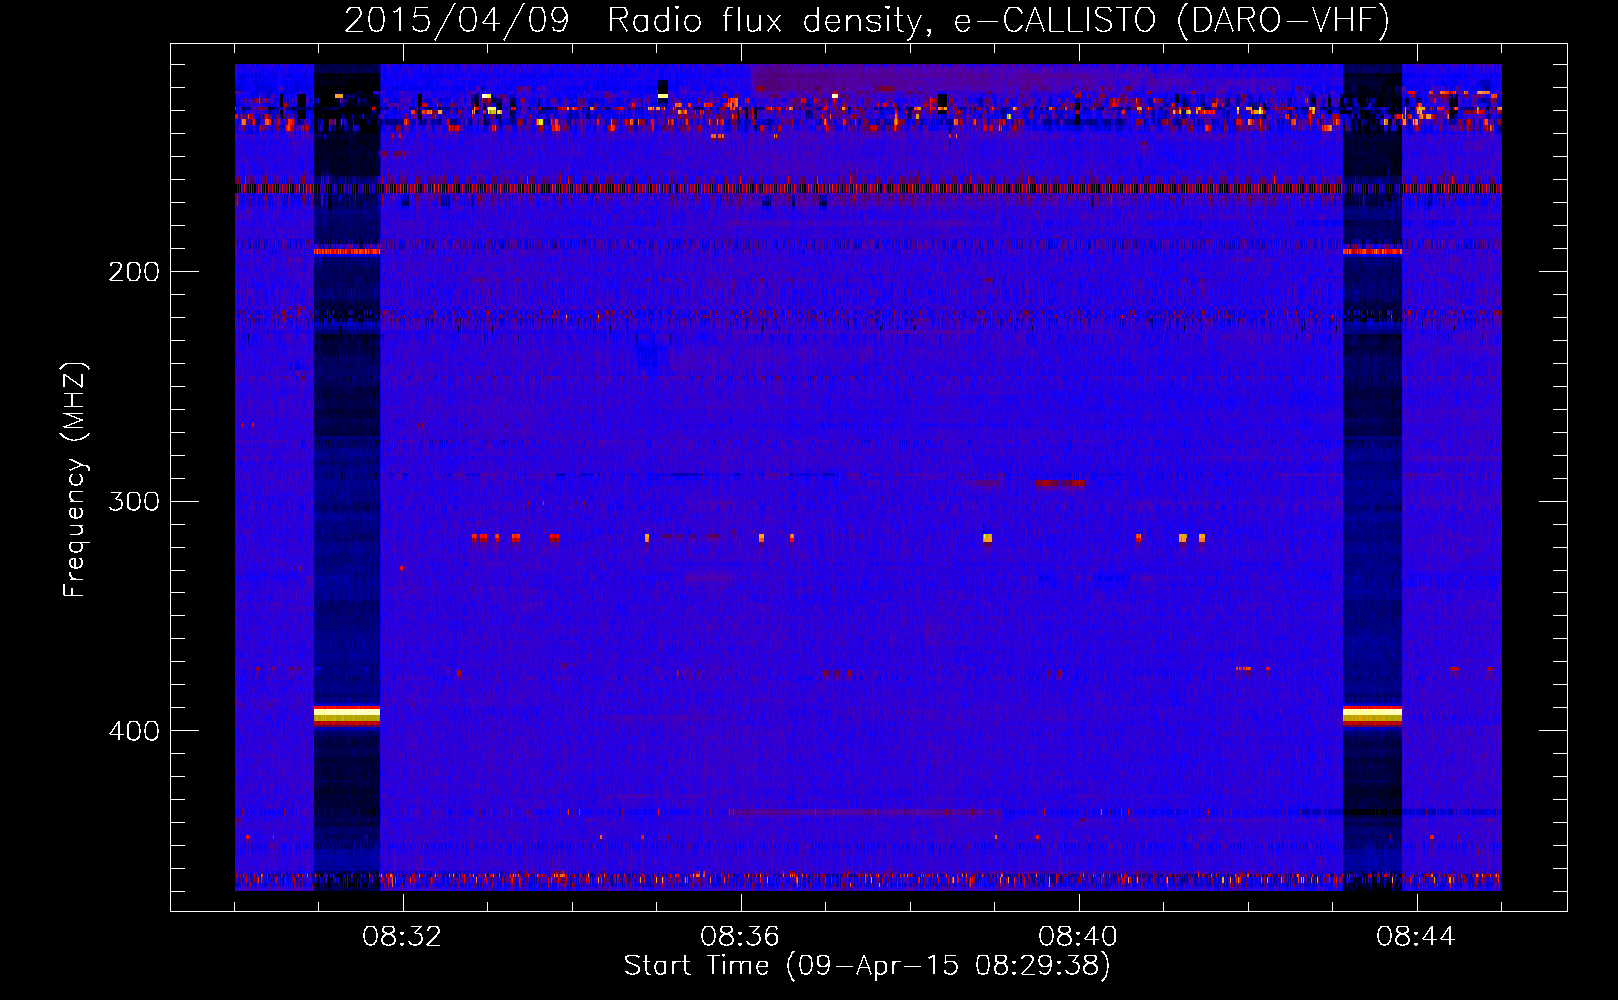Click the bright white band near 400 MHz at 08:31
This screenshot has height=1000, width=1618.
pos(347,714)
